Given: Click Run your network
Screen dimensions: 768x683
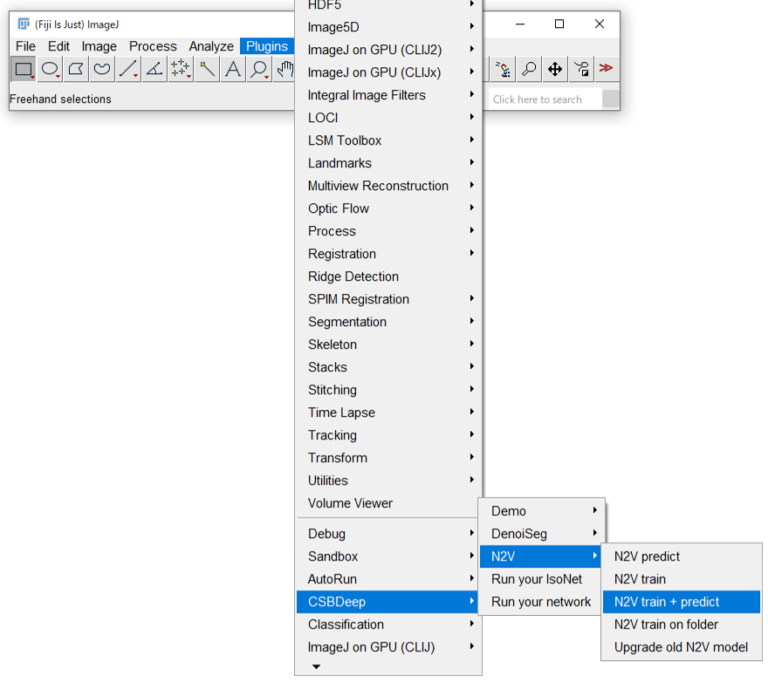Looking at the screenshot, I should (540, 602).
